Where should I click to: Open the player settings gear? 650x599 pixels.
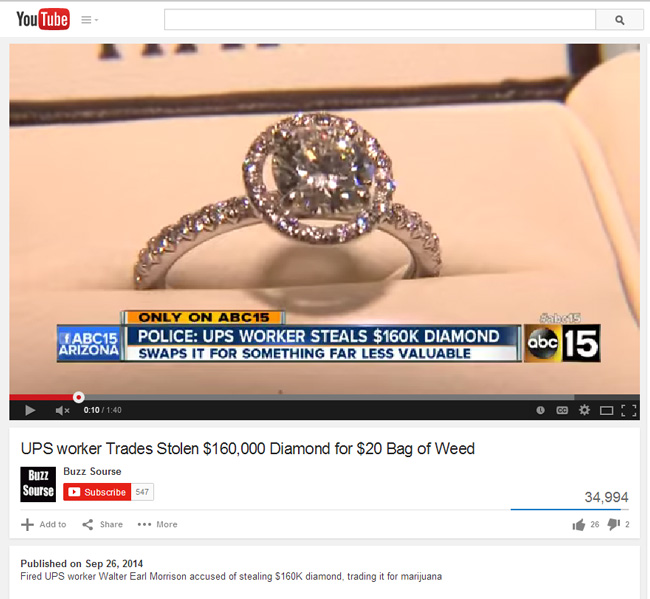pos(585,410)
